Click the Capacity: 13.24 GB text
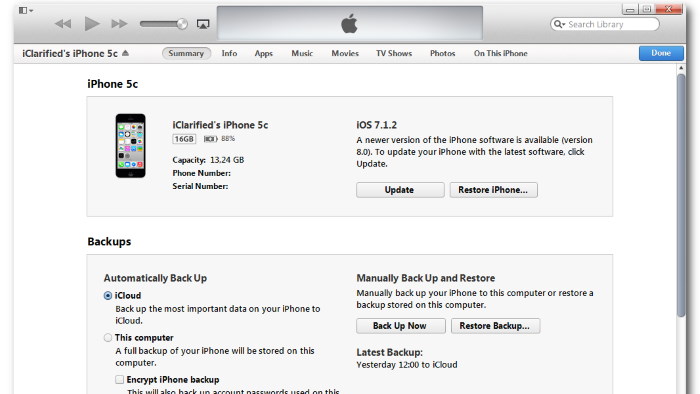 click(x=208, y=160)
